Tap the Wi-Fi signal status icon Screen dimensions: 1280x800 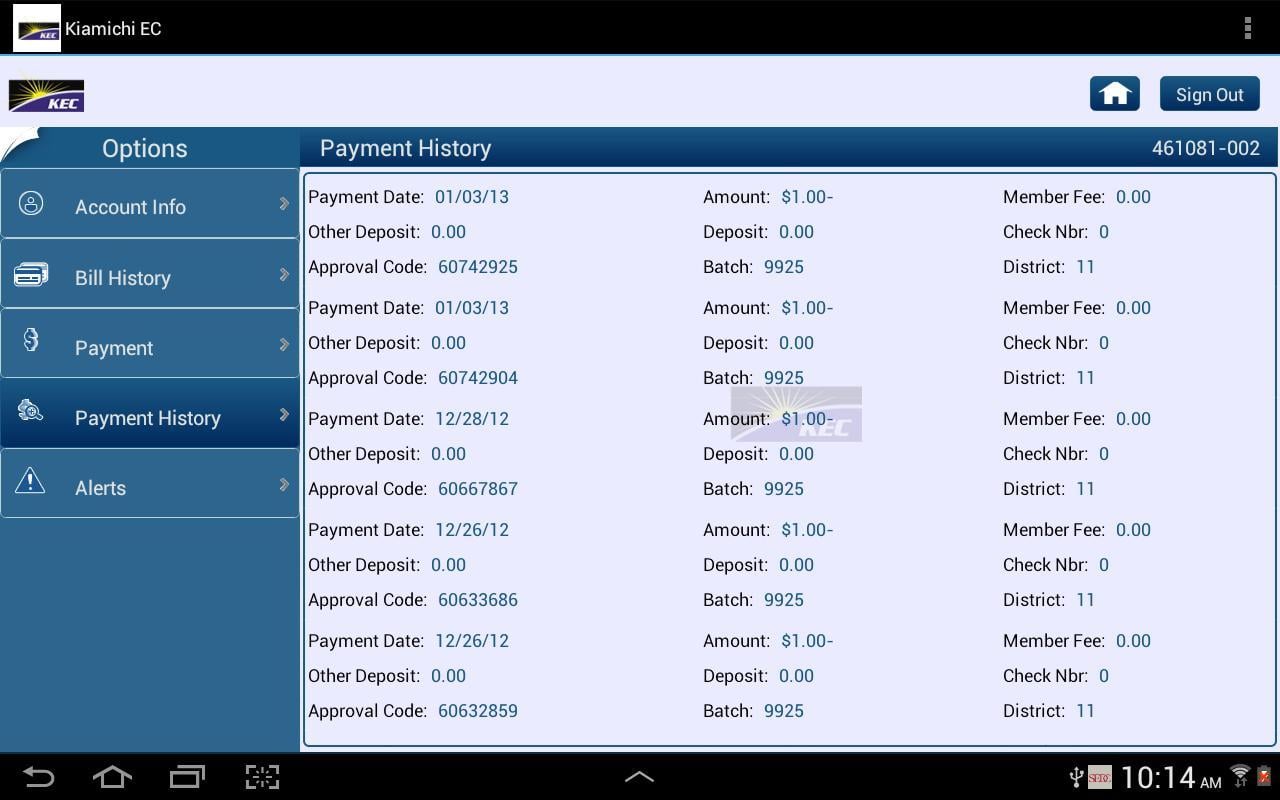coord(1240,776)
